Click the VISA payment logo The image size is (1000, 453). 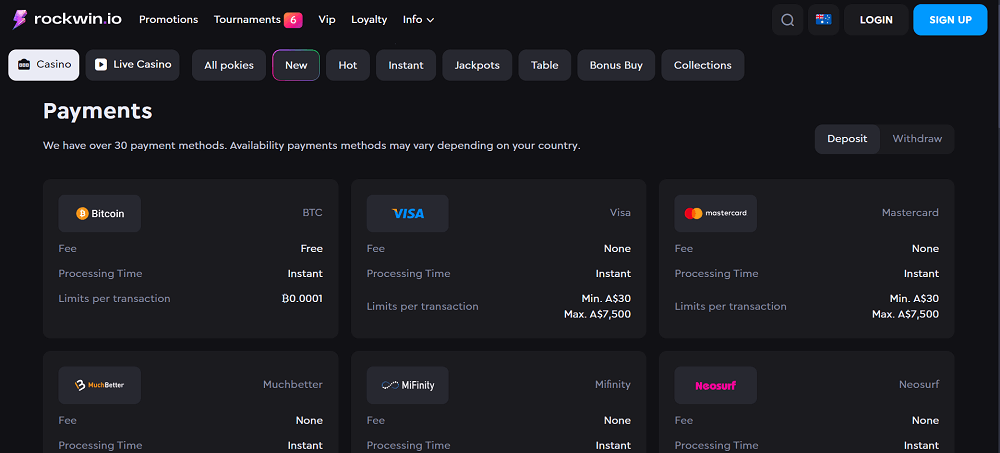pos(408,214)
